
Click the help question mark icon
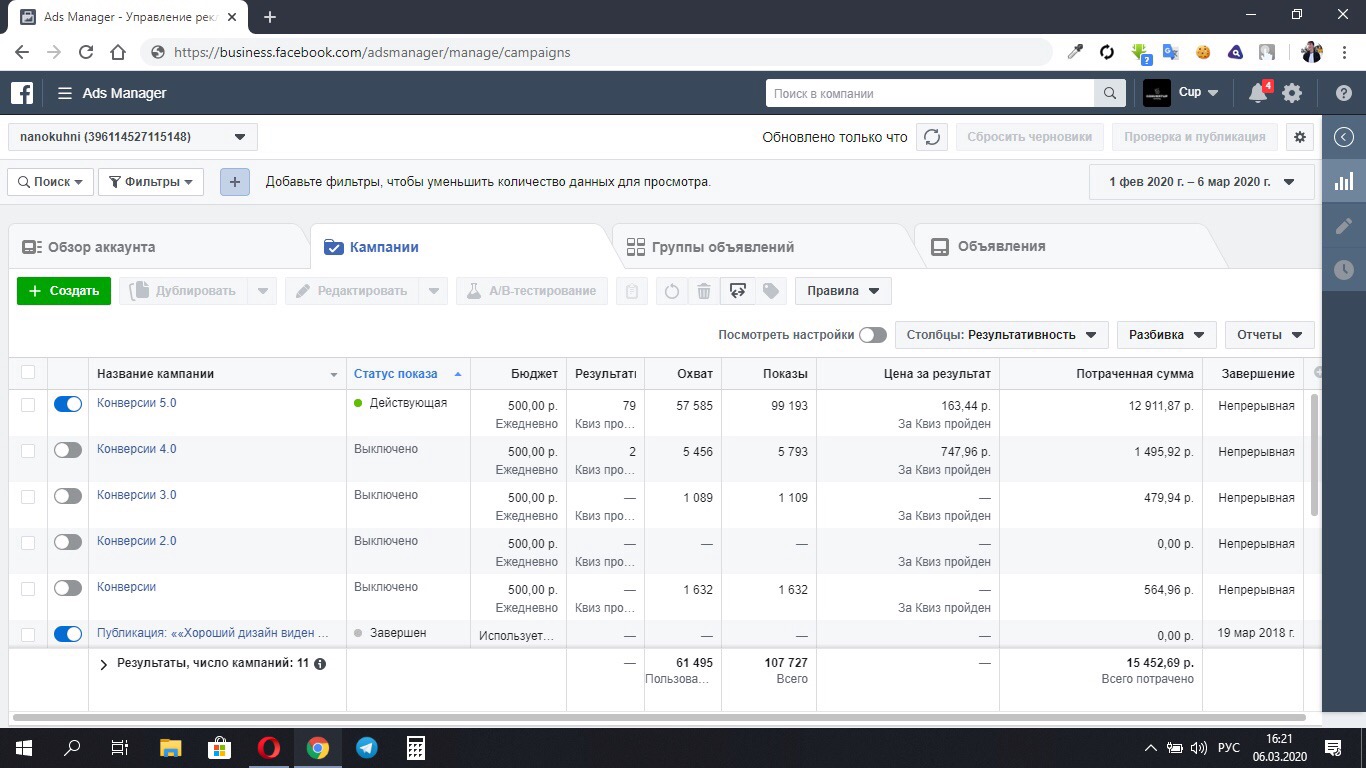point(1343,93)
